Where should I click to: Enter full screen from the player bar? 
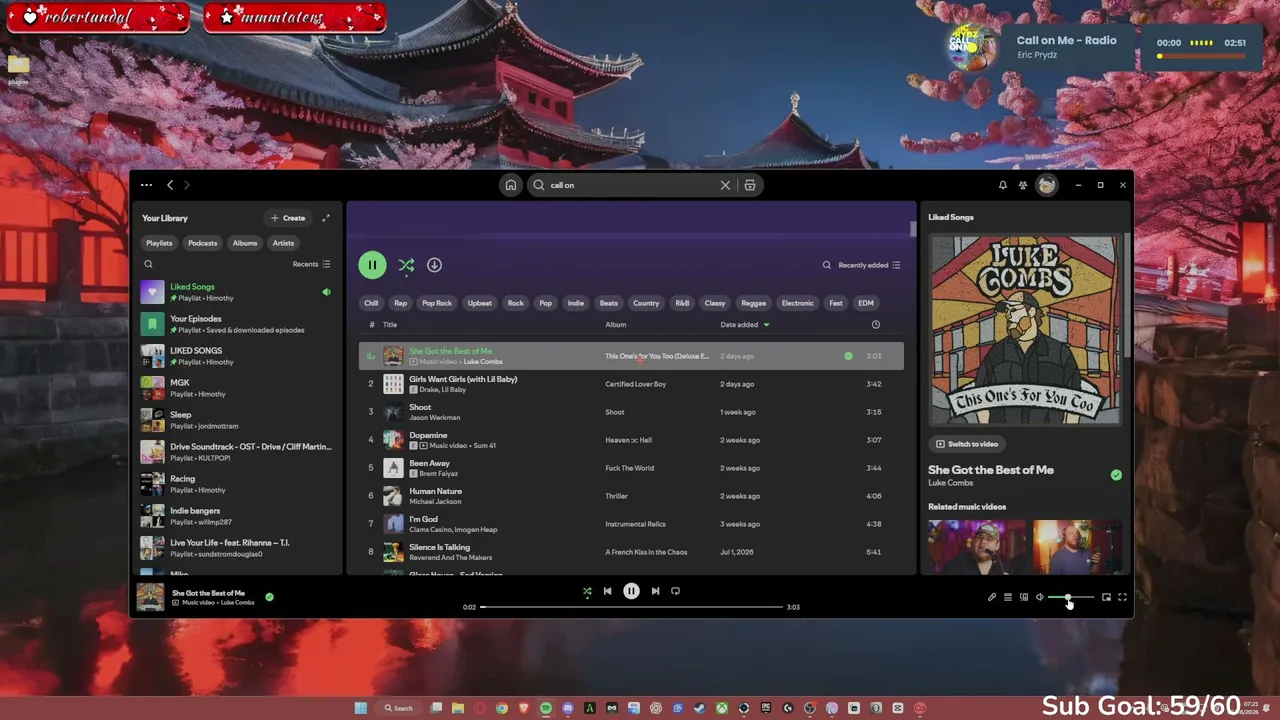tap(1122, 597)
